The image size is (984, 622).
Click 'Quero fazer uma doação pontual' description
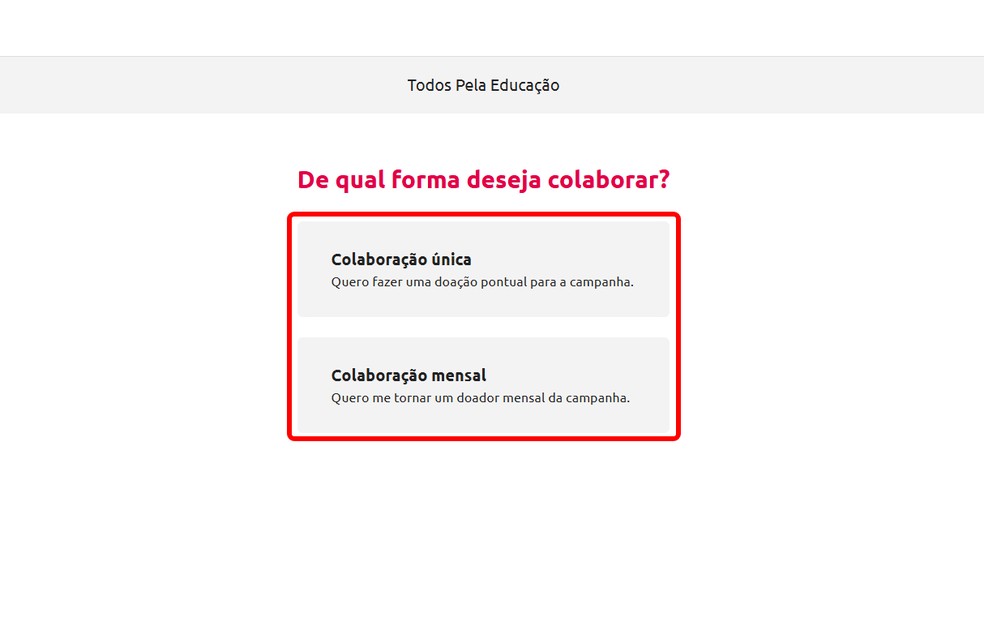pos(483,282)
